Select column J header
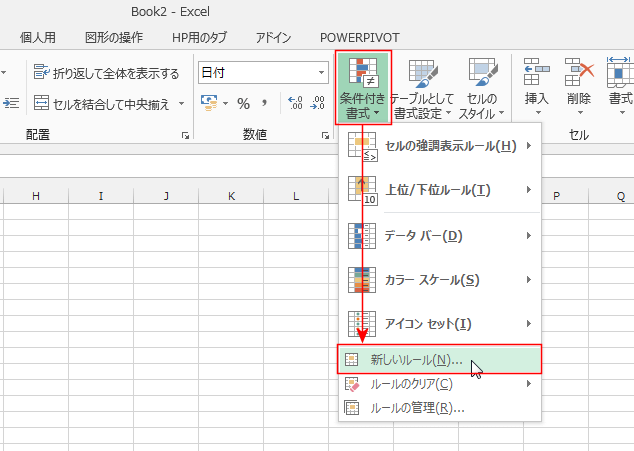This screenshot has width=634, height=451. (166, 196)
